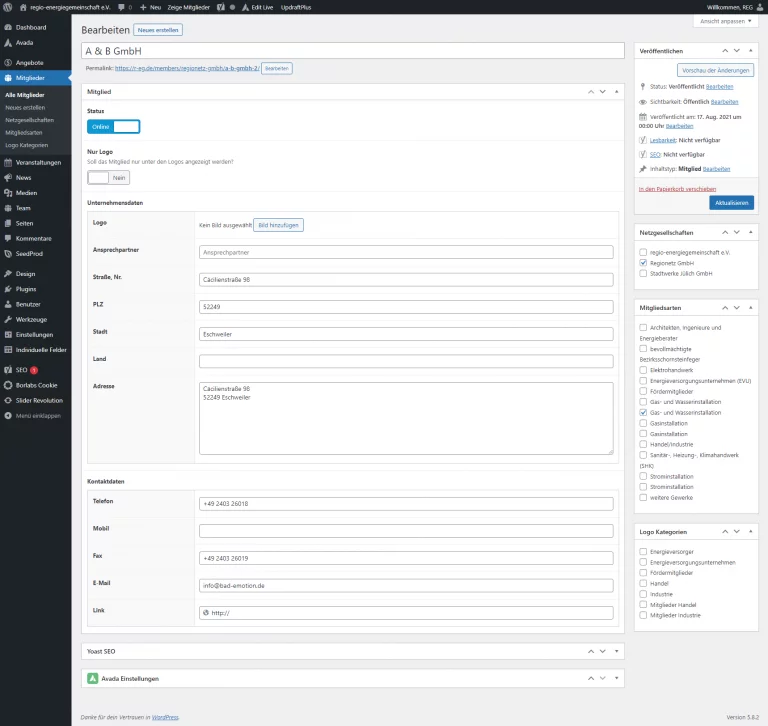
Task: Expand the Yoast SEO panel
Action: (x=616, y=651)
